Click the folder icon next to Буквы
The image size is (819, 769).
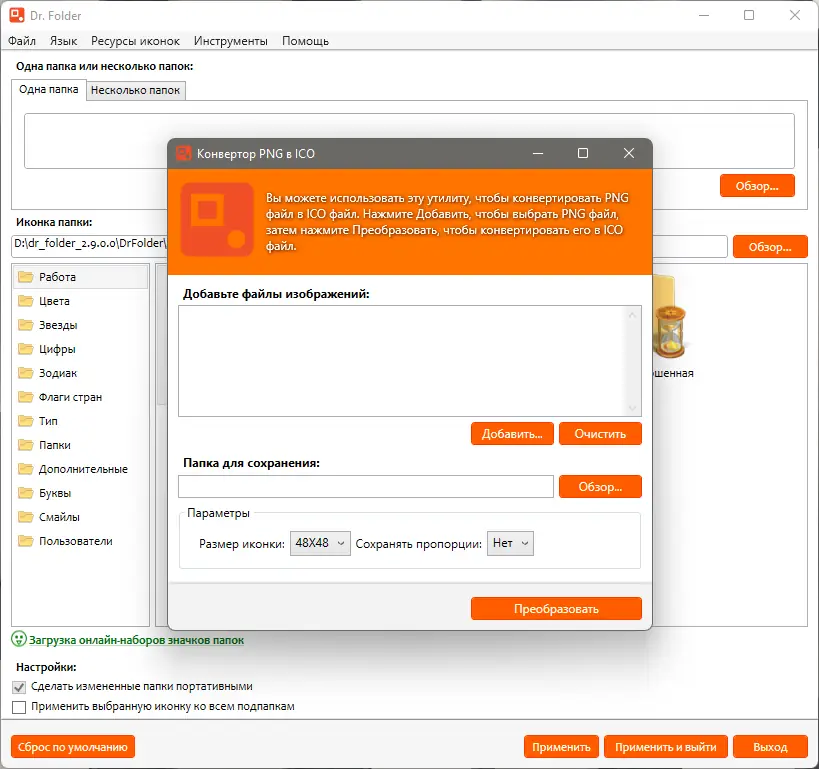[26, 493]
